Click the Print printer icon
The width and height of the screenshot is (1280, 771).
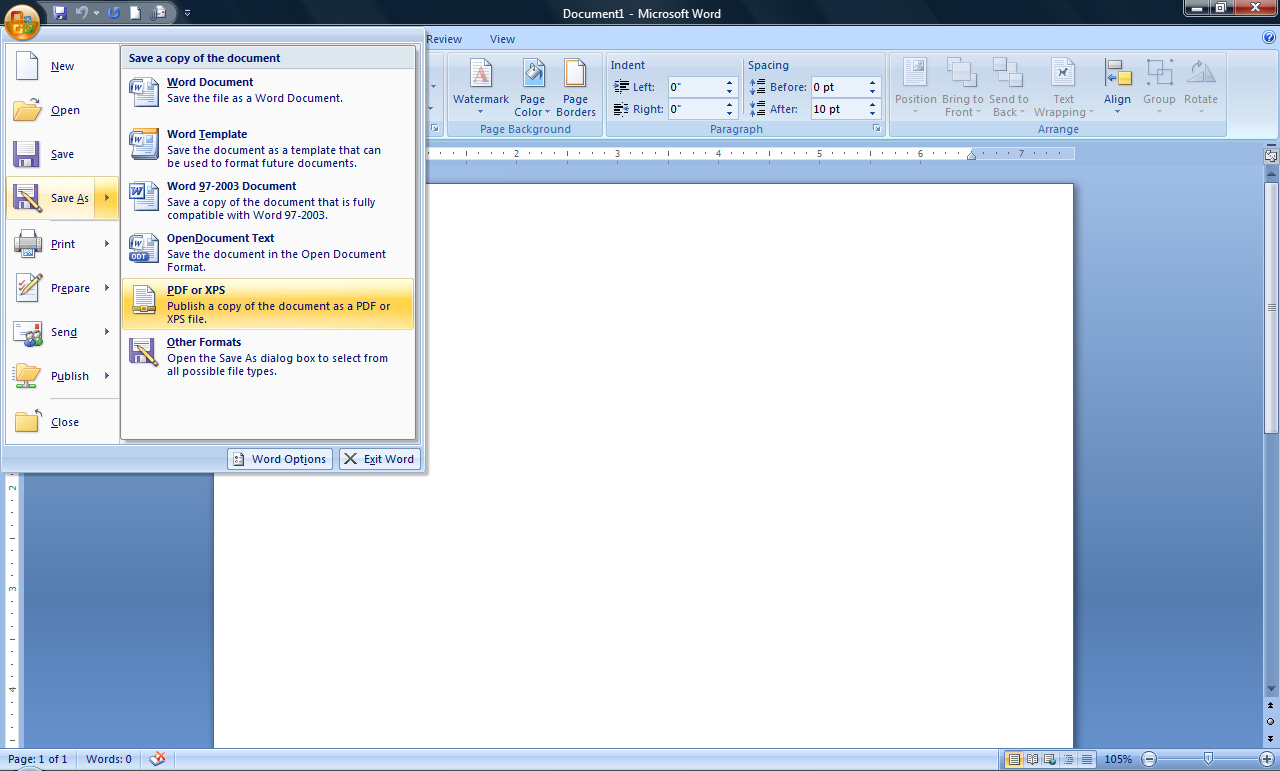point(27,244)
